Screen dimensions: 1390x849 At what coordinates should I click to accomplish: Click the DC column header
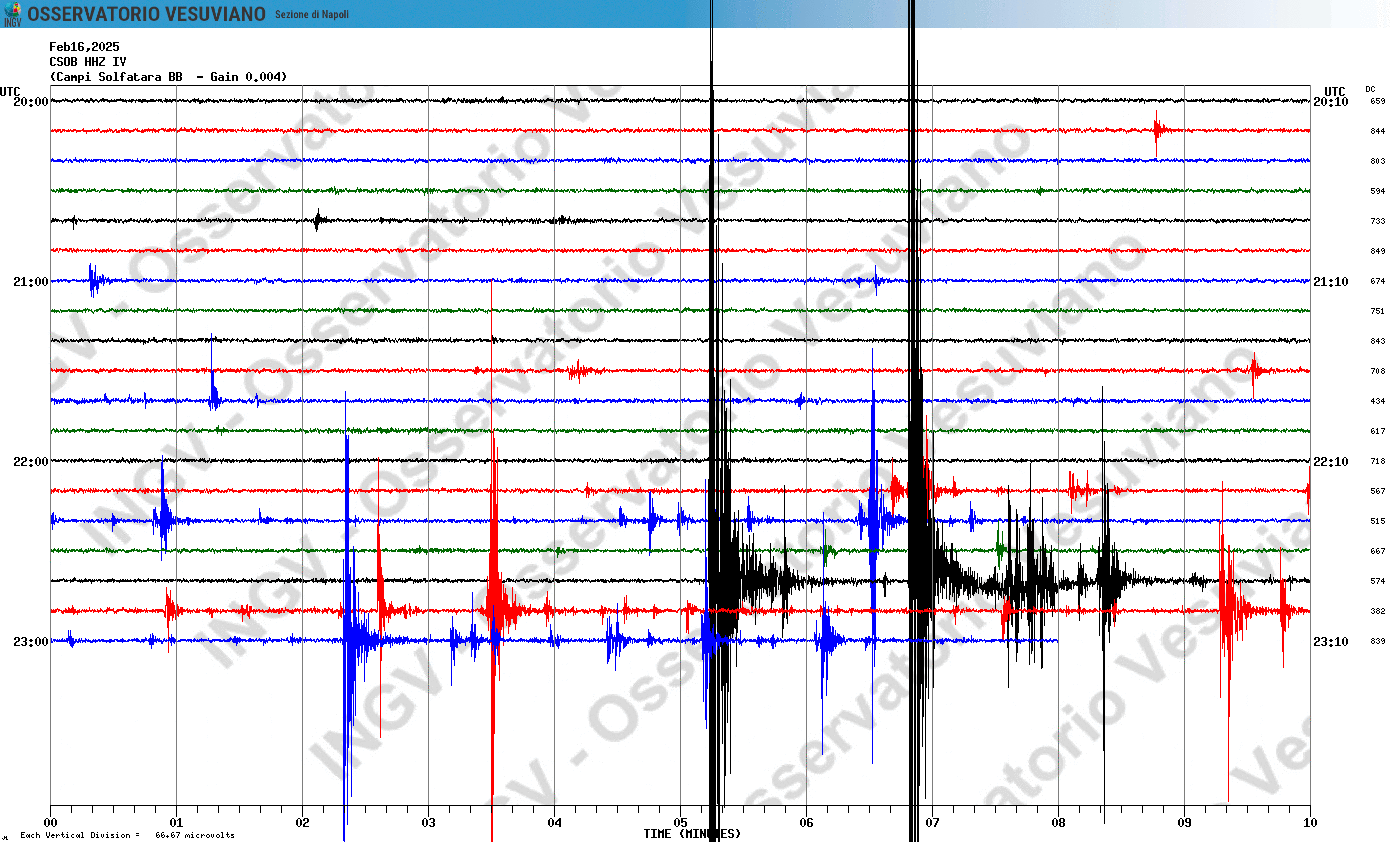pos(1370,89)
